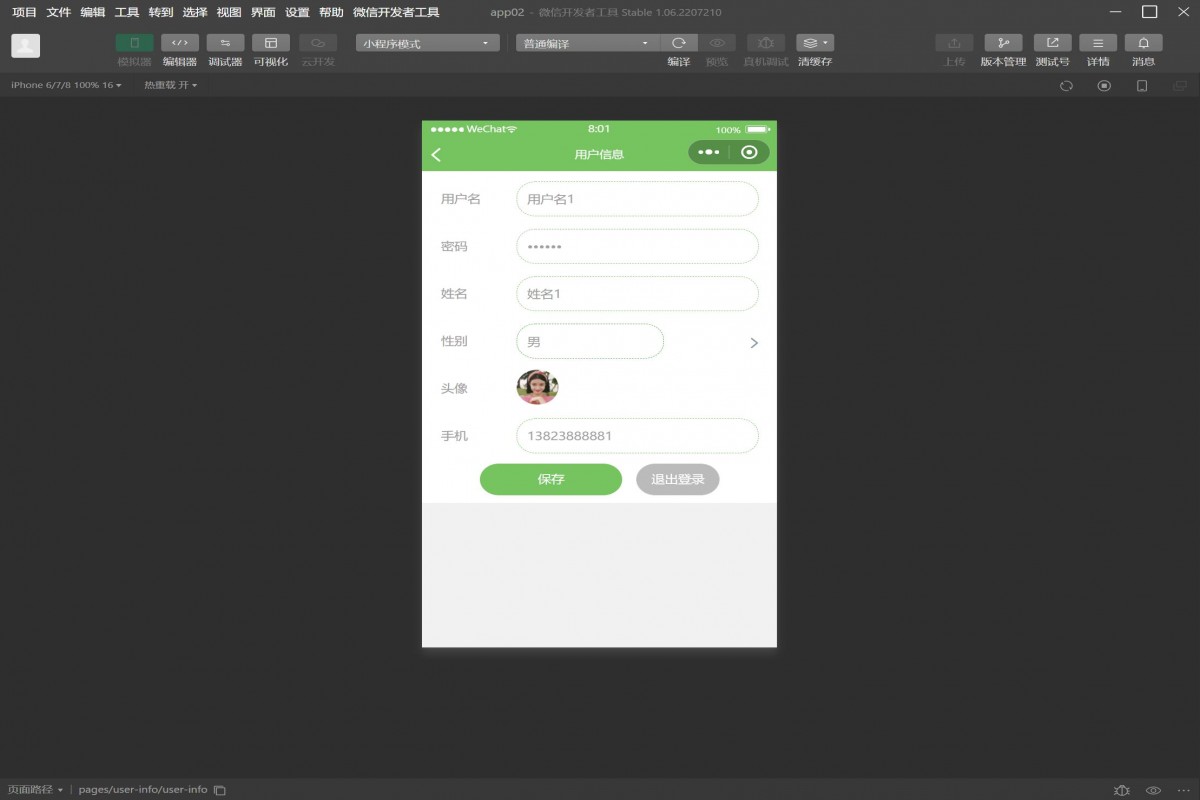This screenshot has width=1200, height=800.
Task: Open the clear cache layers icon
Action: coord(814,43)
